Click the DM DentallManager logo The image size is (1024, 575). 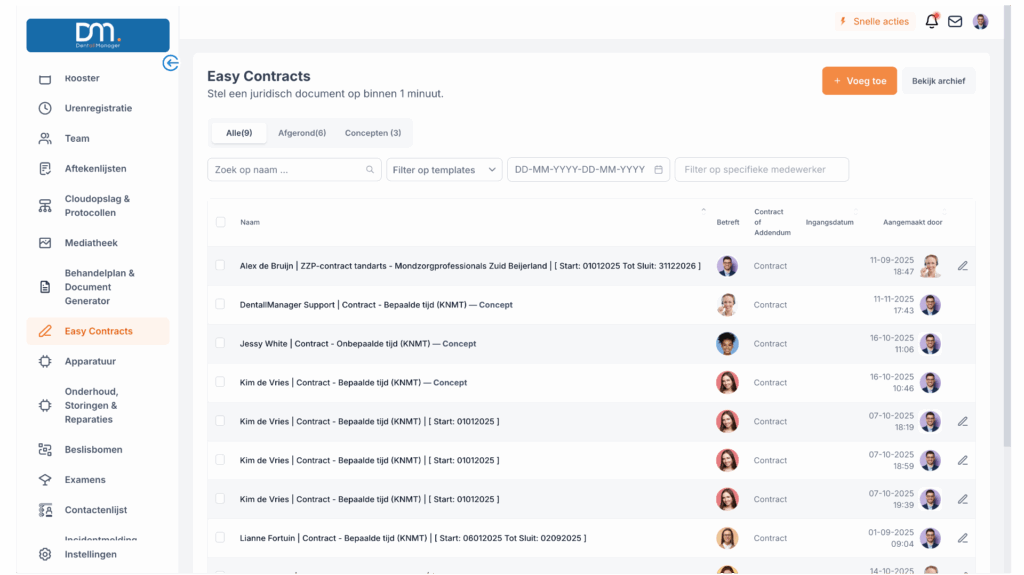98,35
